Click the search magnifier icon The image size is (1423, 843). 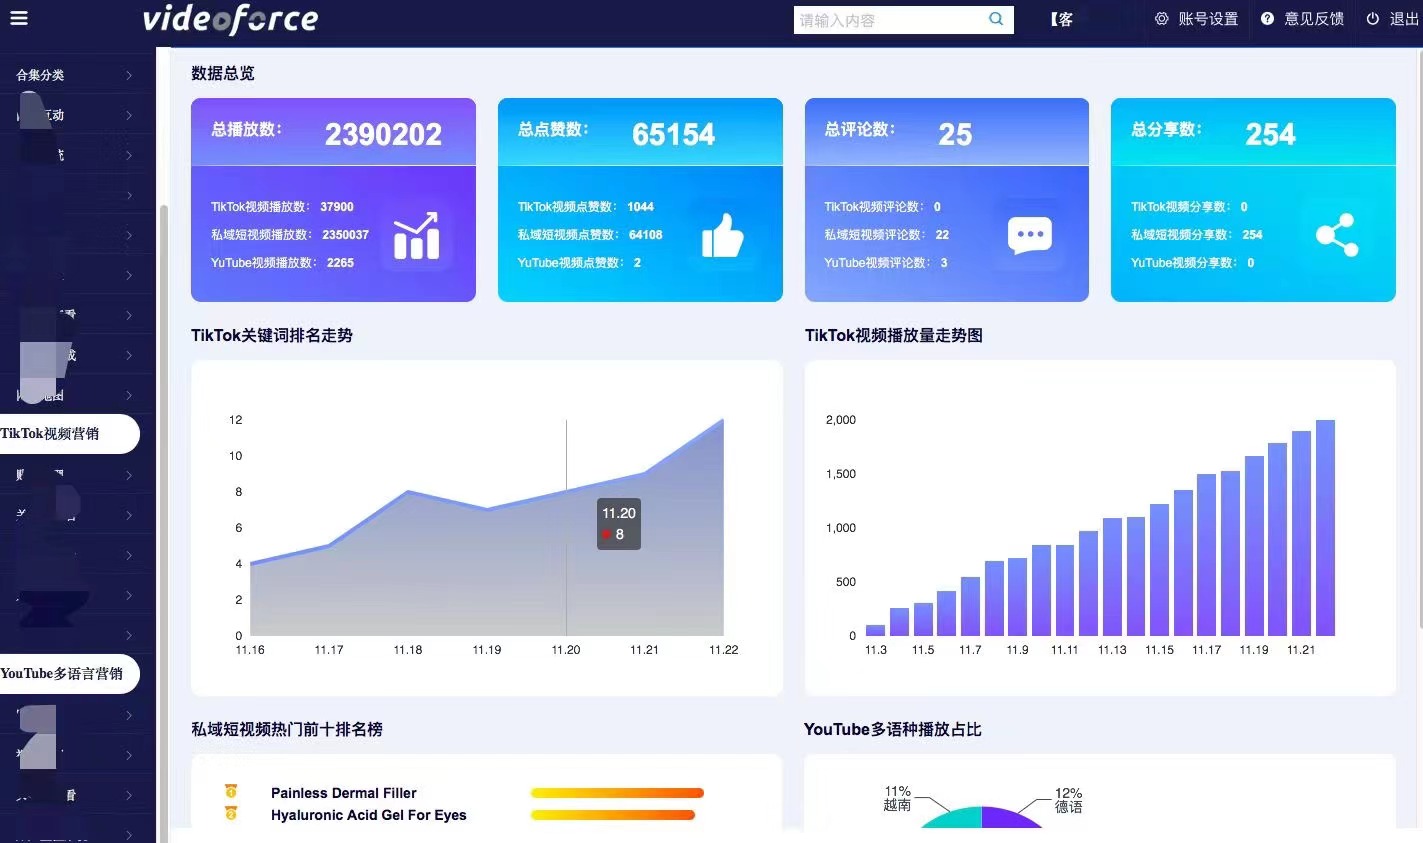tap(996, 19)
